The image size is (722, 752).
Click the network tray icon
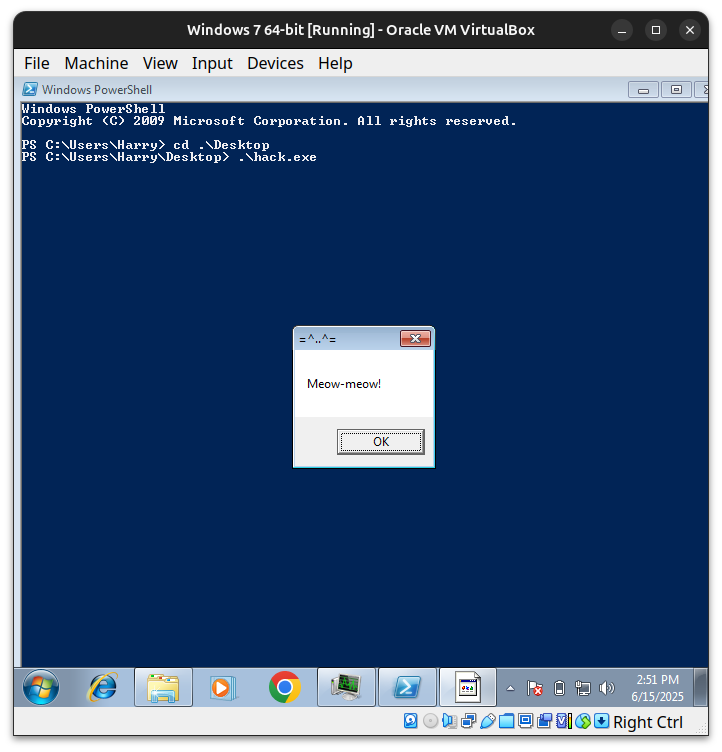tap(583, 689)
